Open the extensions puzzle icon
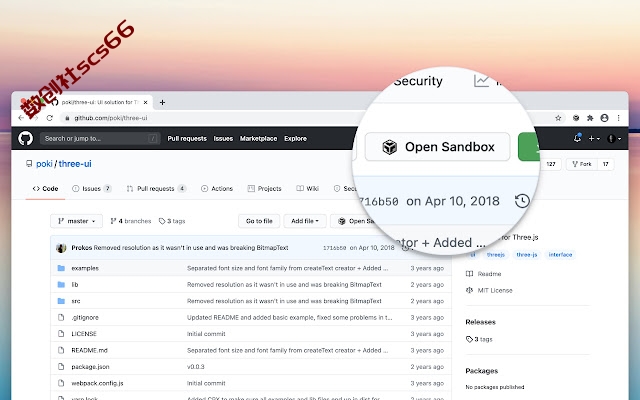The image size is (640, 400). click(x=590, y=118)
